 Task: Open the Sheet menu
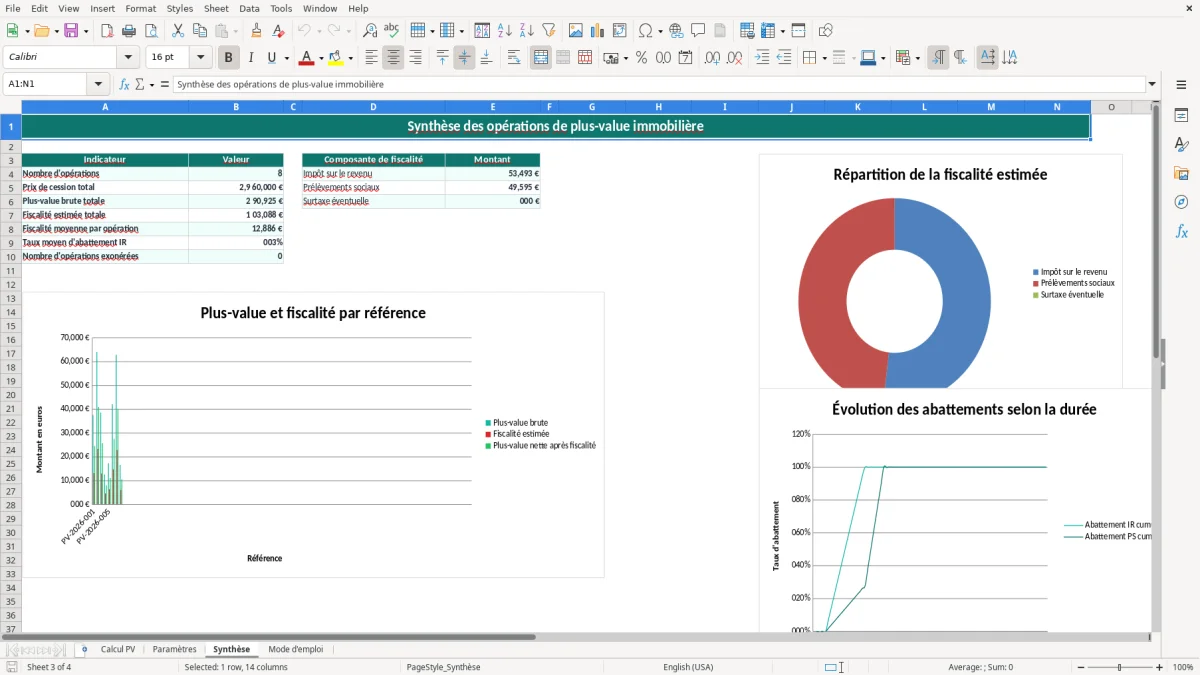pos(216,8)
